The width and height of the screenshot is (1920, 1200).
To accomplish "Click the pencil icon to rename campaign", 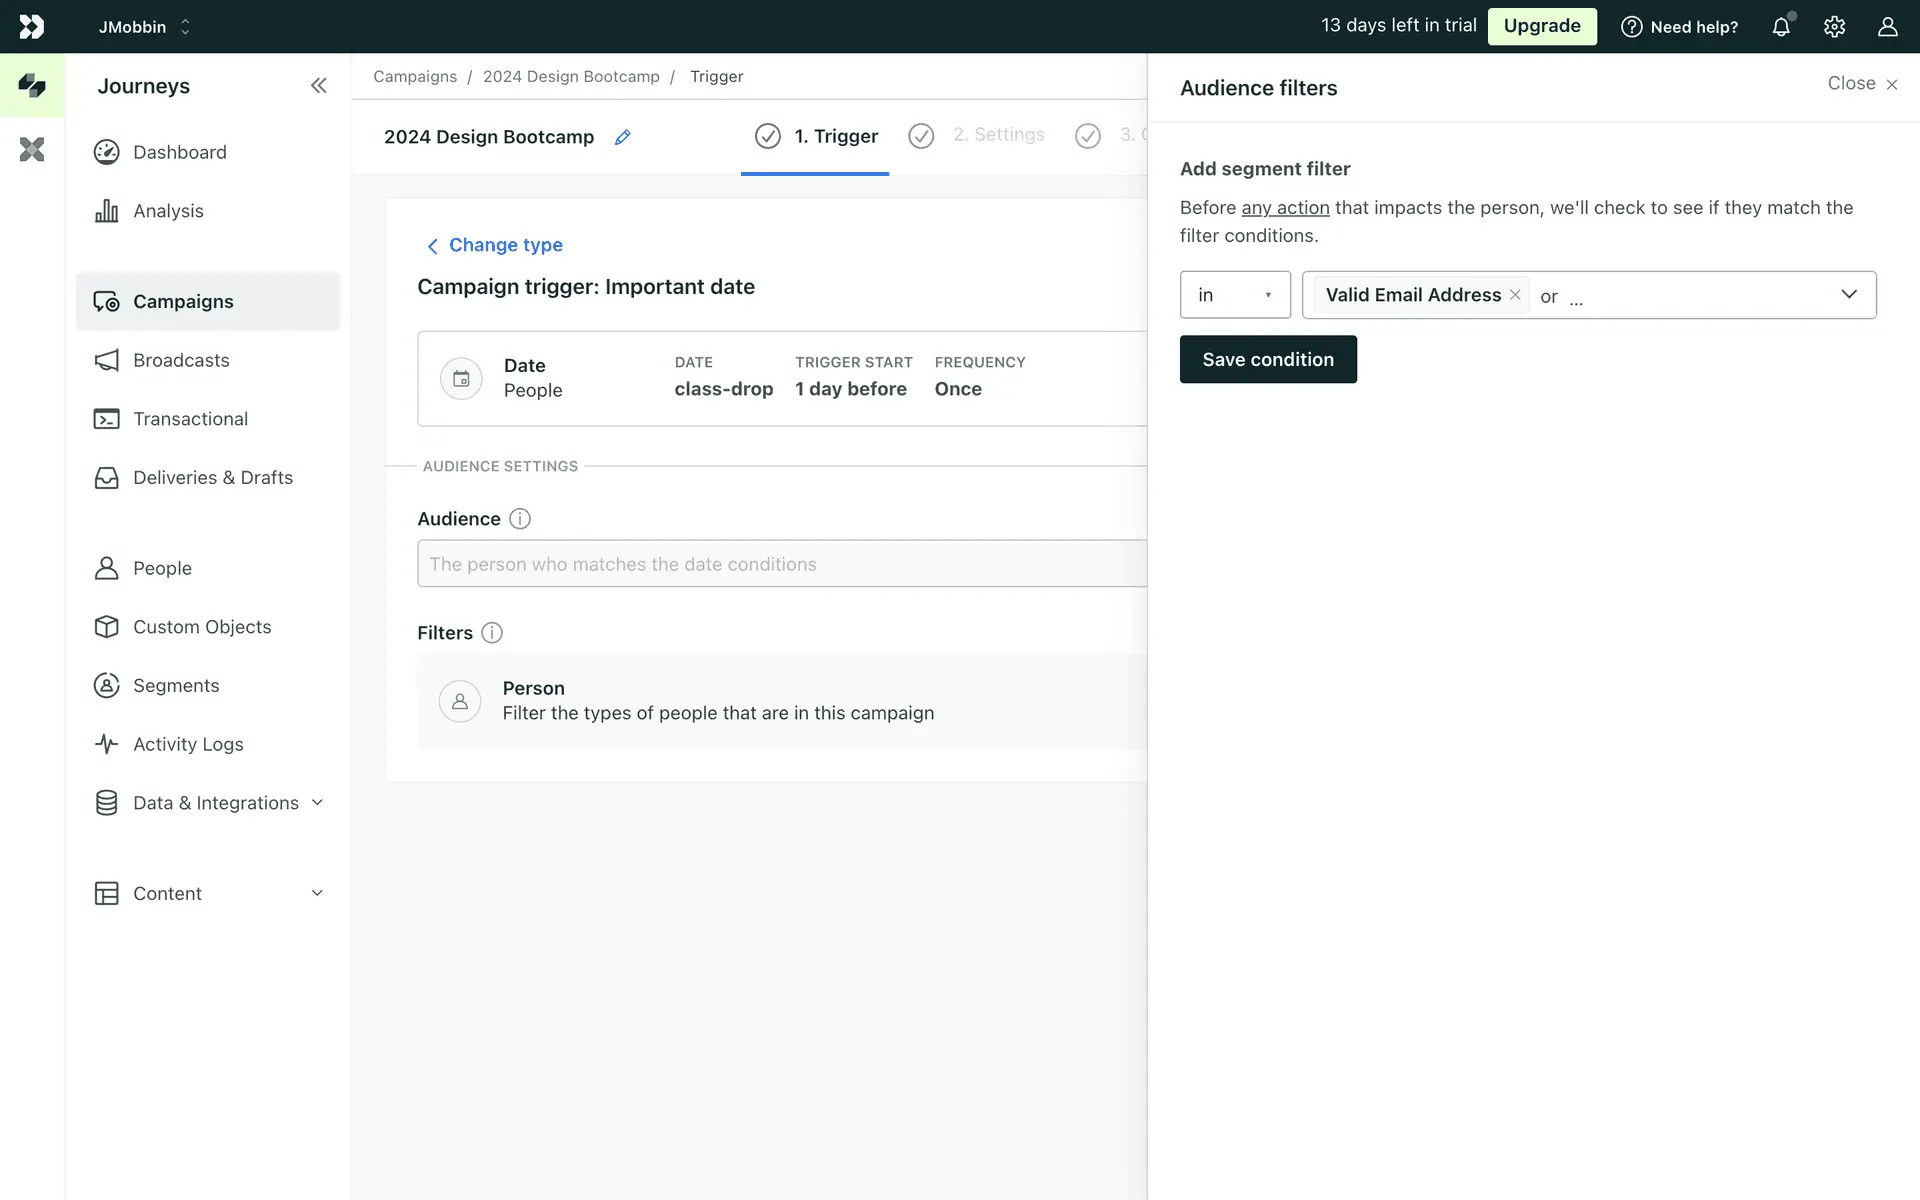I will click(622, 137).
